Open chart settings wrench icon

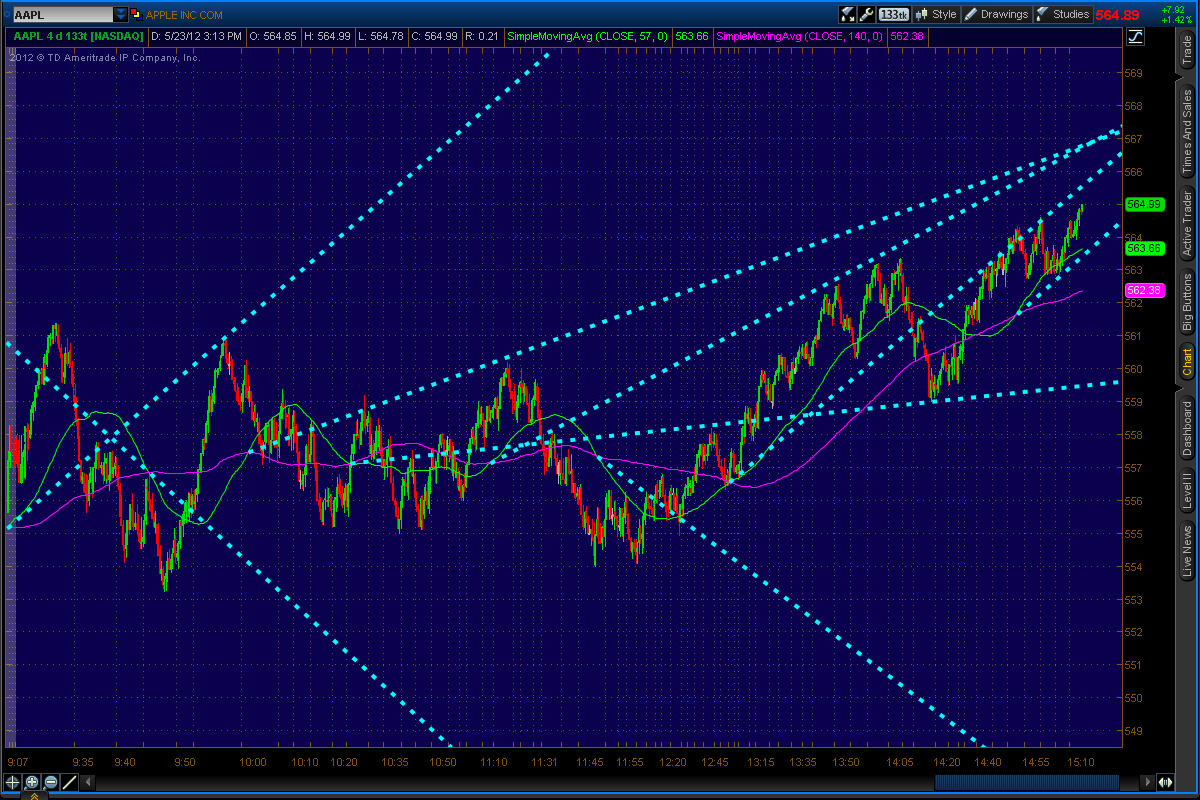867,14
